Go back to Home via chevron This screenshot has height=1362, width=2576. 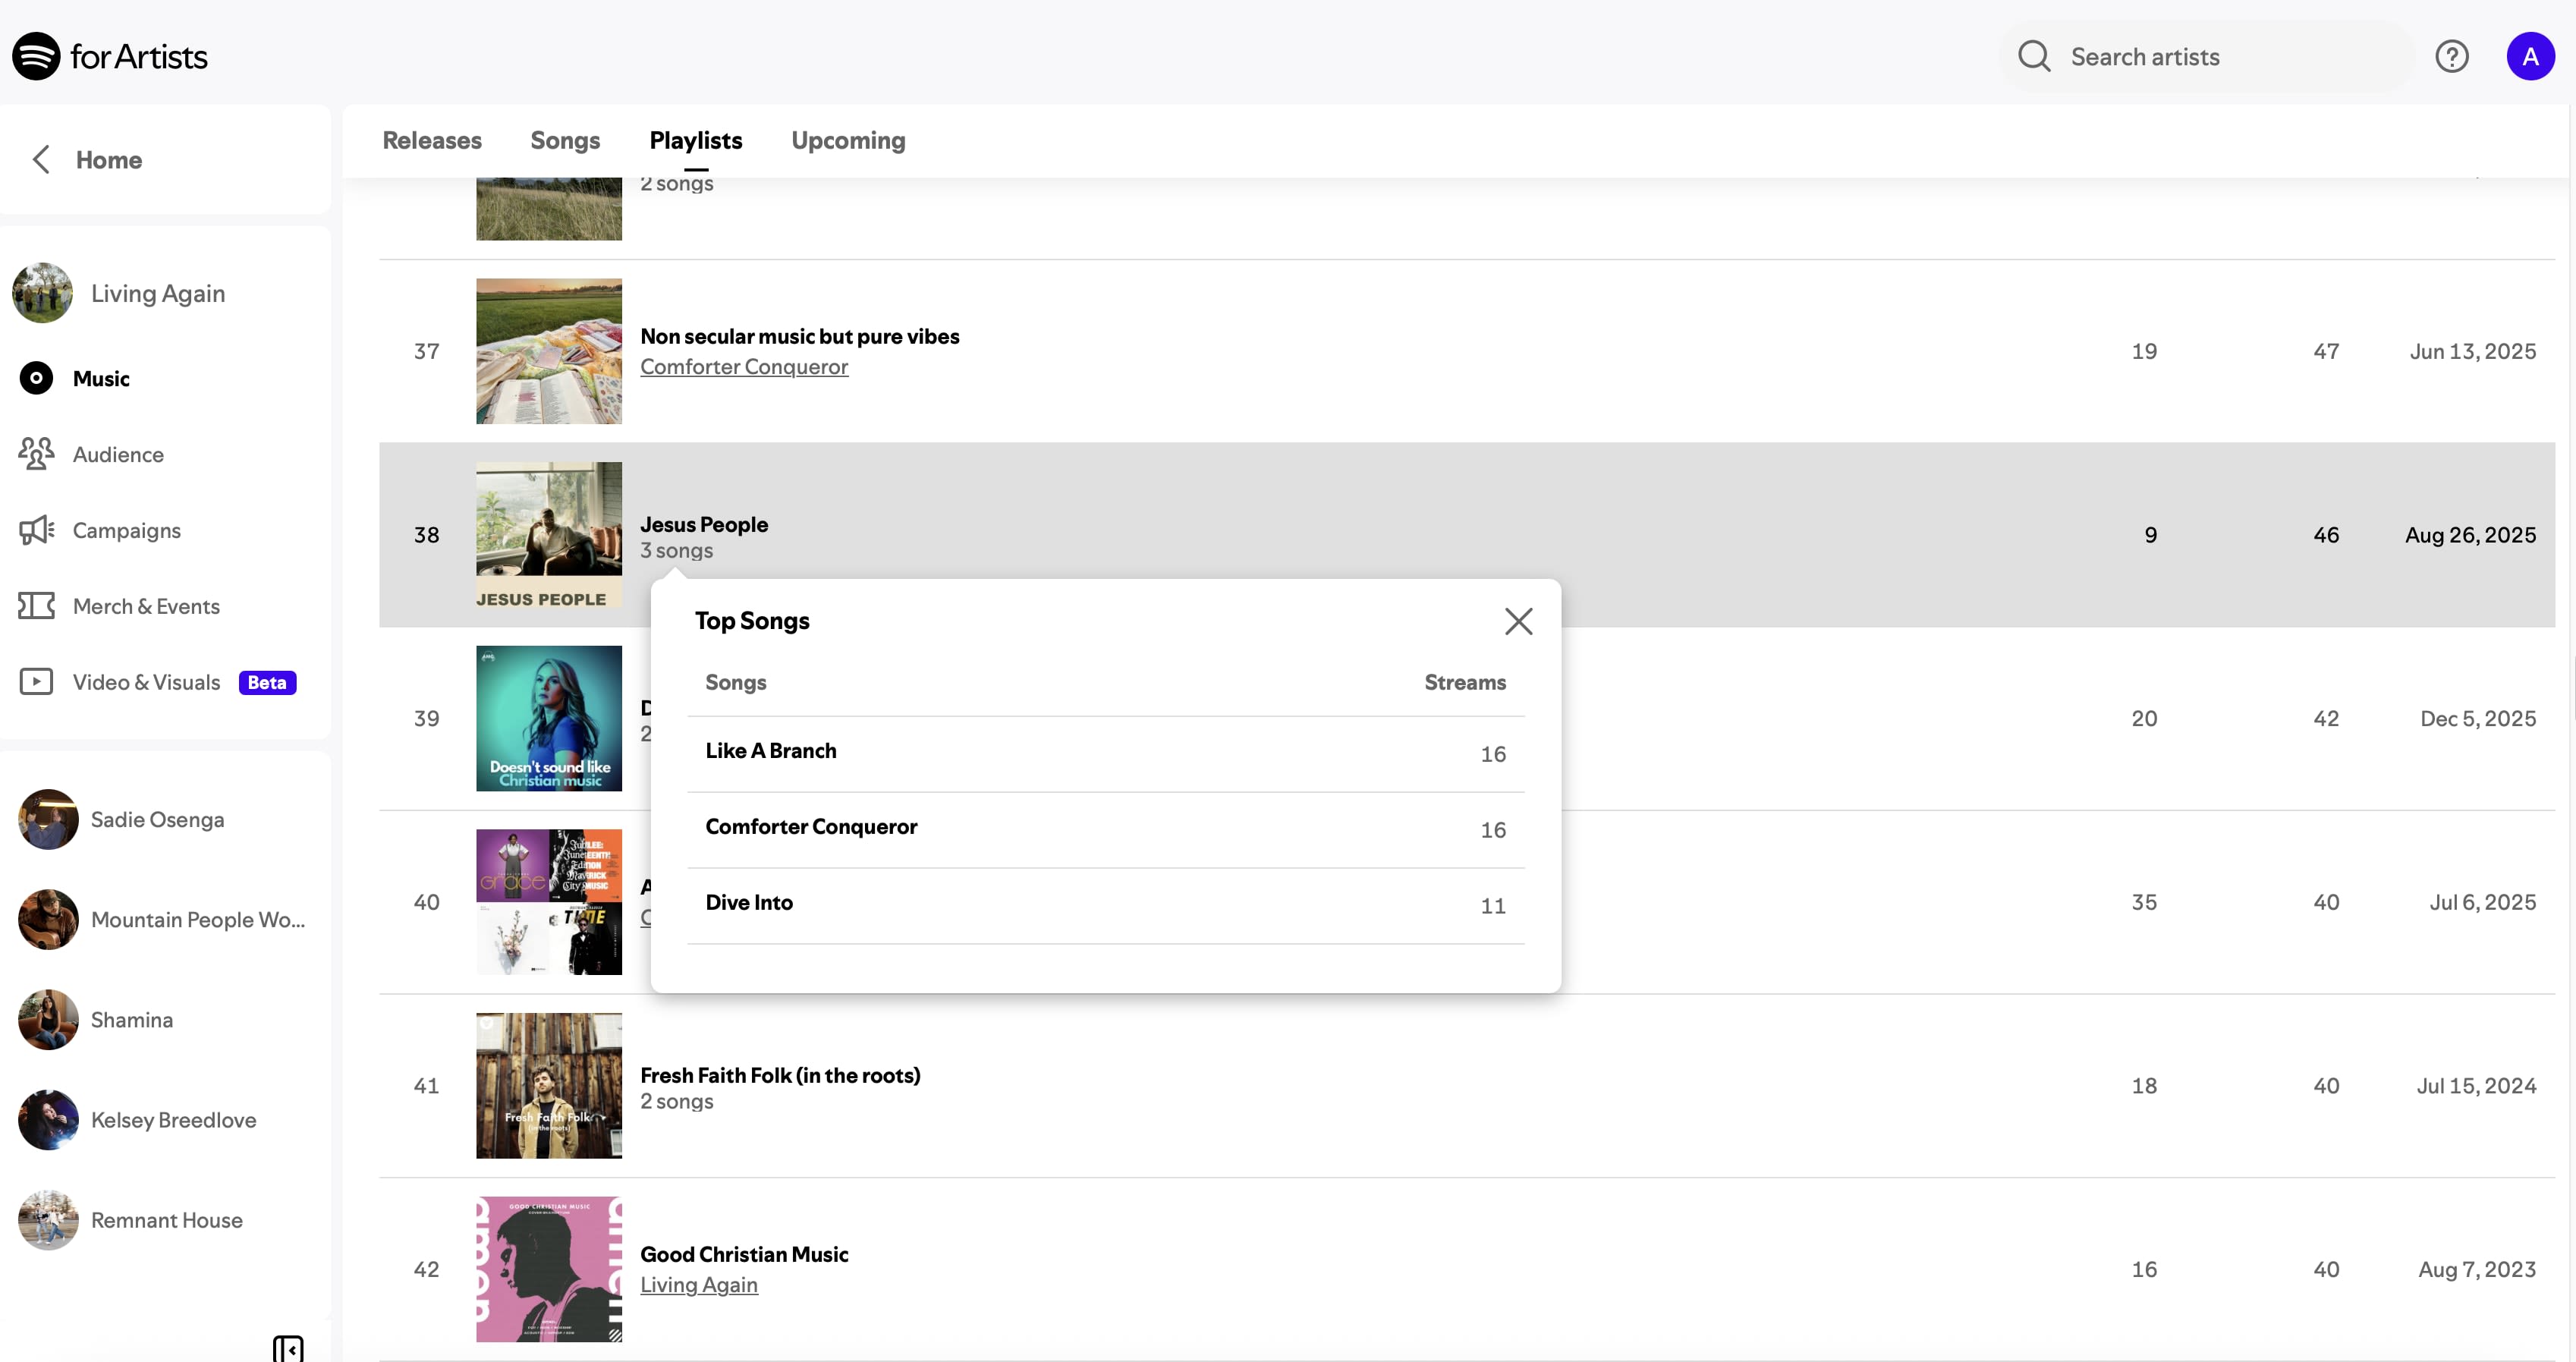click(41, 160)
